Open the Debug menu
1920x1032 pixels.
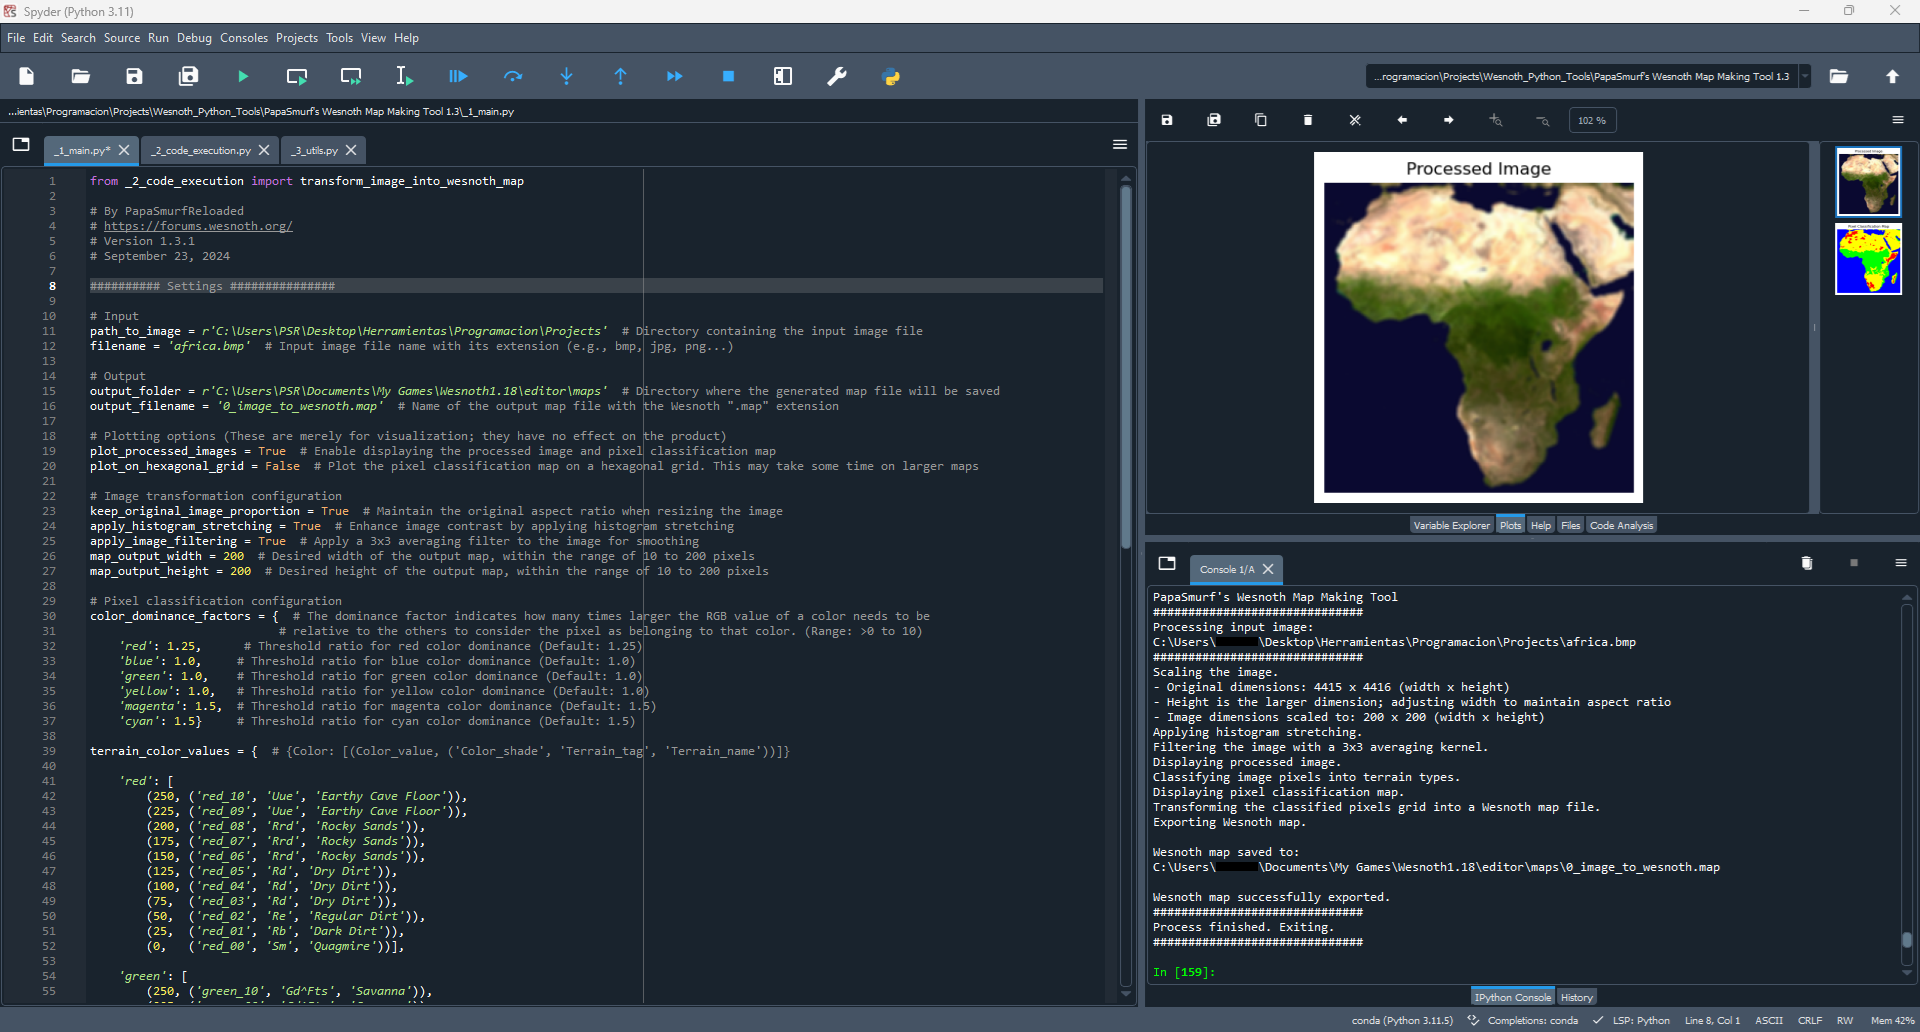[194, 38]
